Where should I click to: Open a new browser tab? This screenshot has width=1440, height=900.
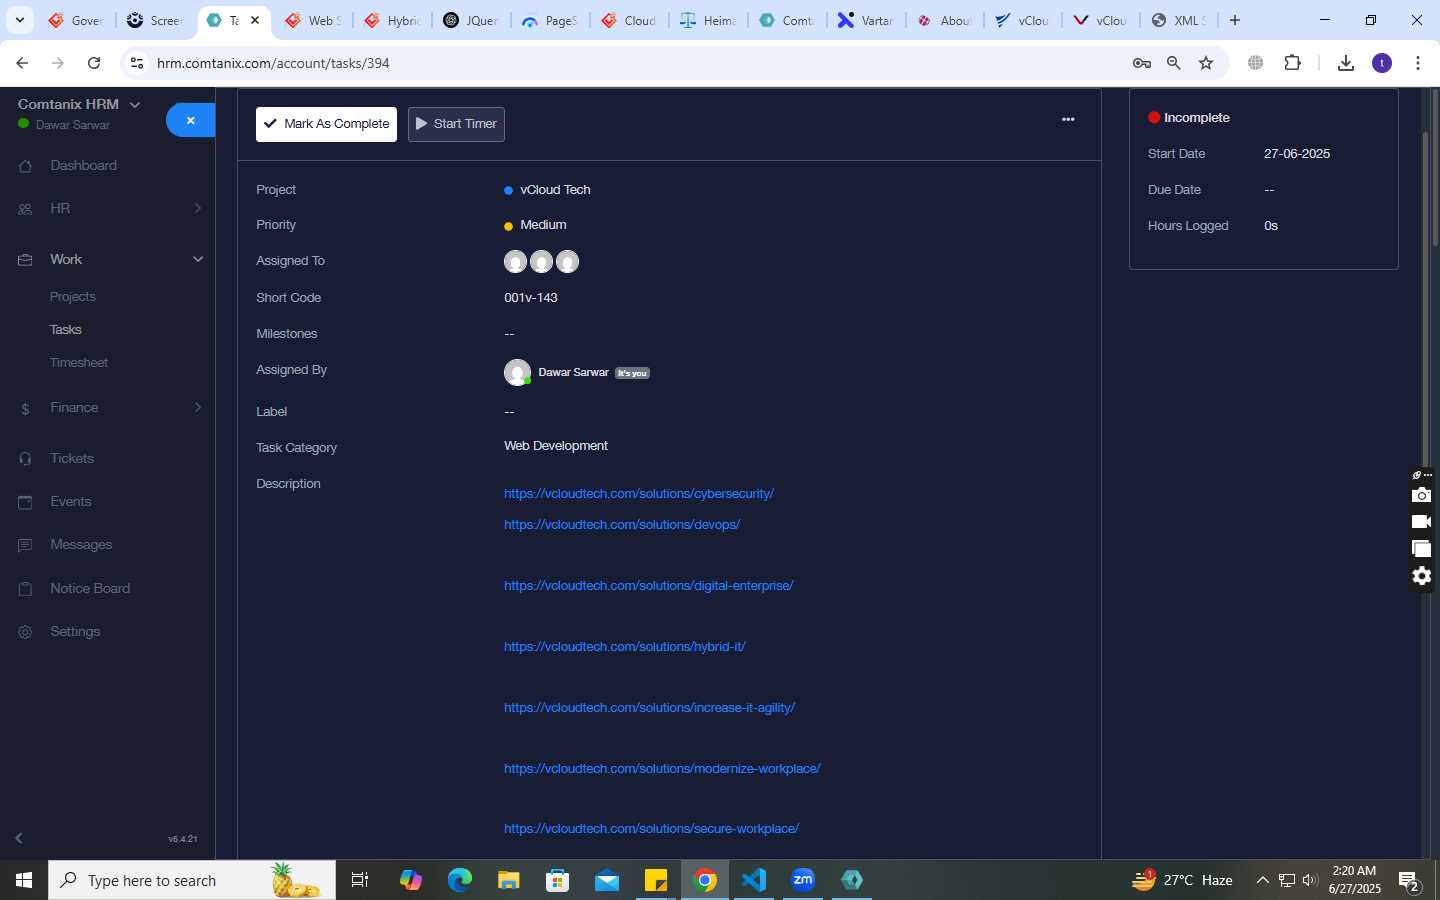1235,20
